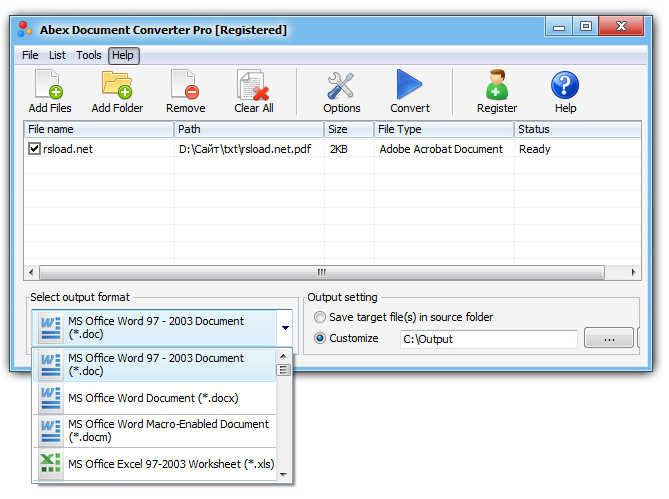Click the format list vertical scroll thumb
Image resolution: width=669 pixels, height=499 pixels.
pos(283,370)
